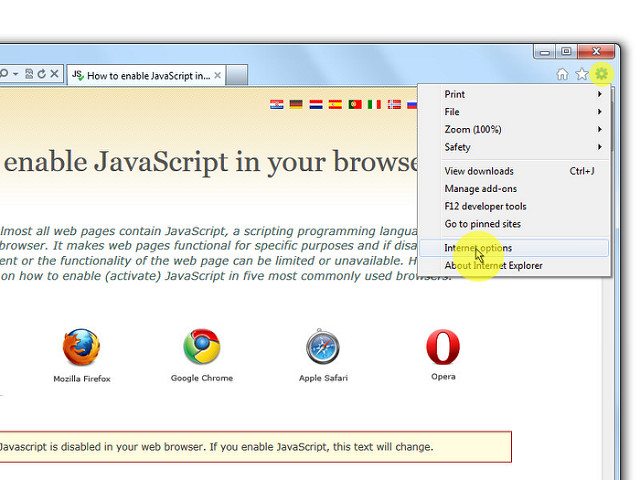
Task: Open the Tools gear icon
Action: point(601,74)
